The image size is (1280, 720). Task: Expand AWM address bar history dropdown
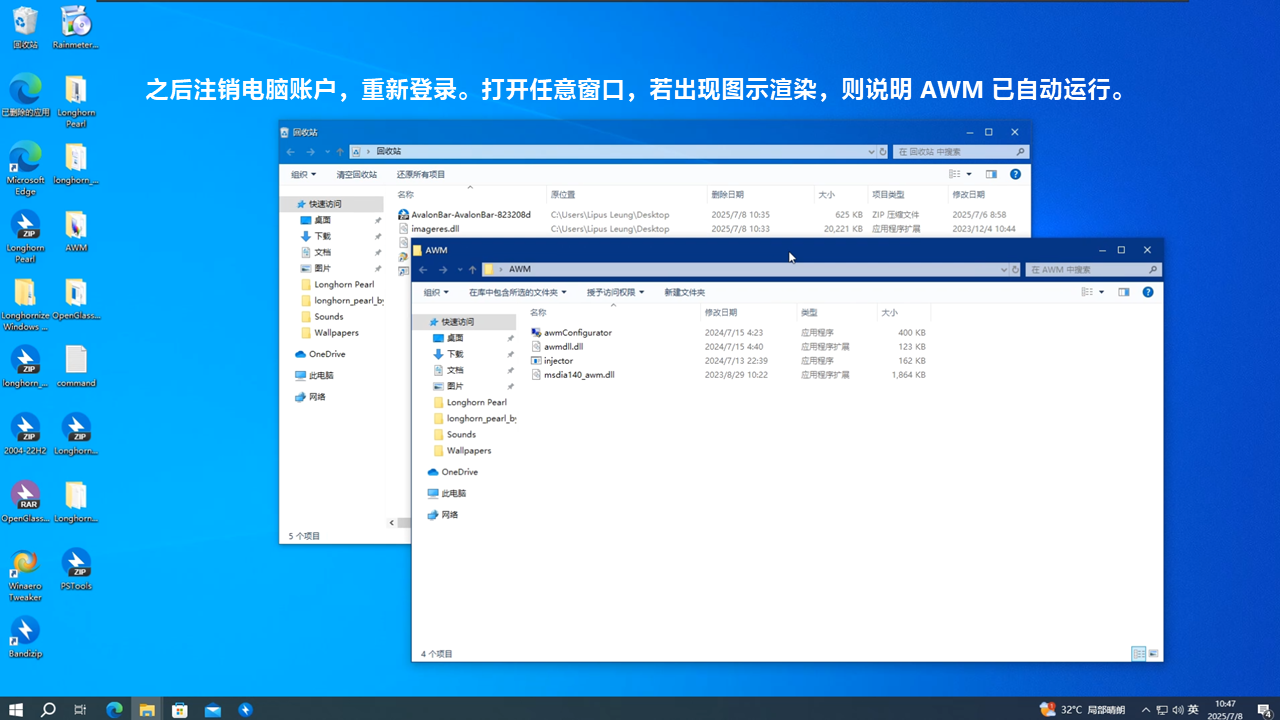click(x=1004, y=269)
